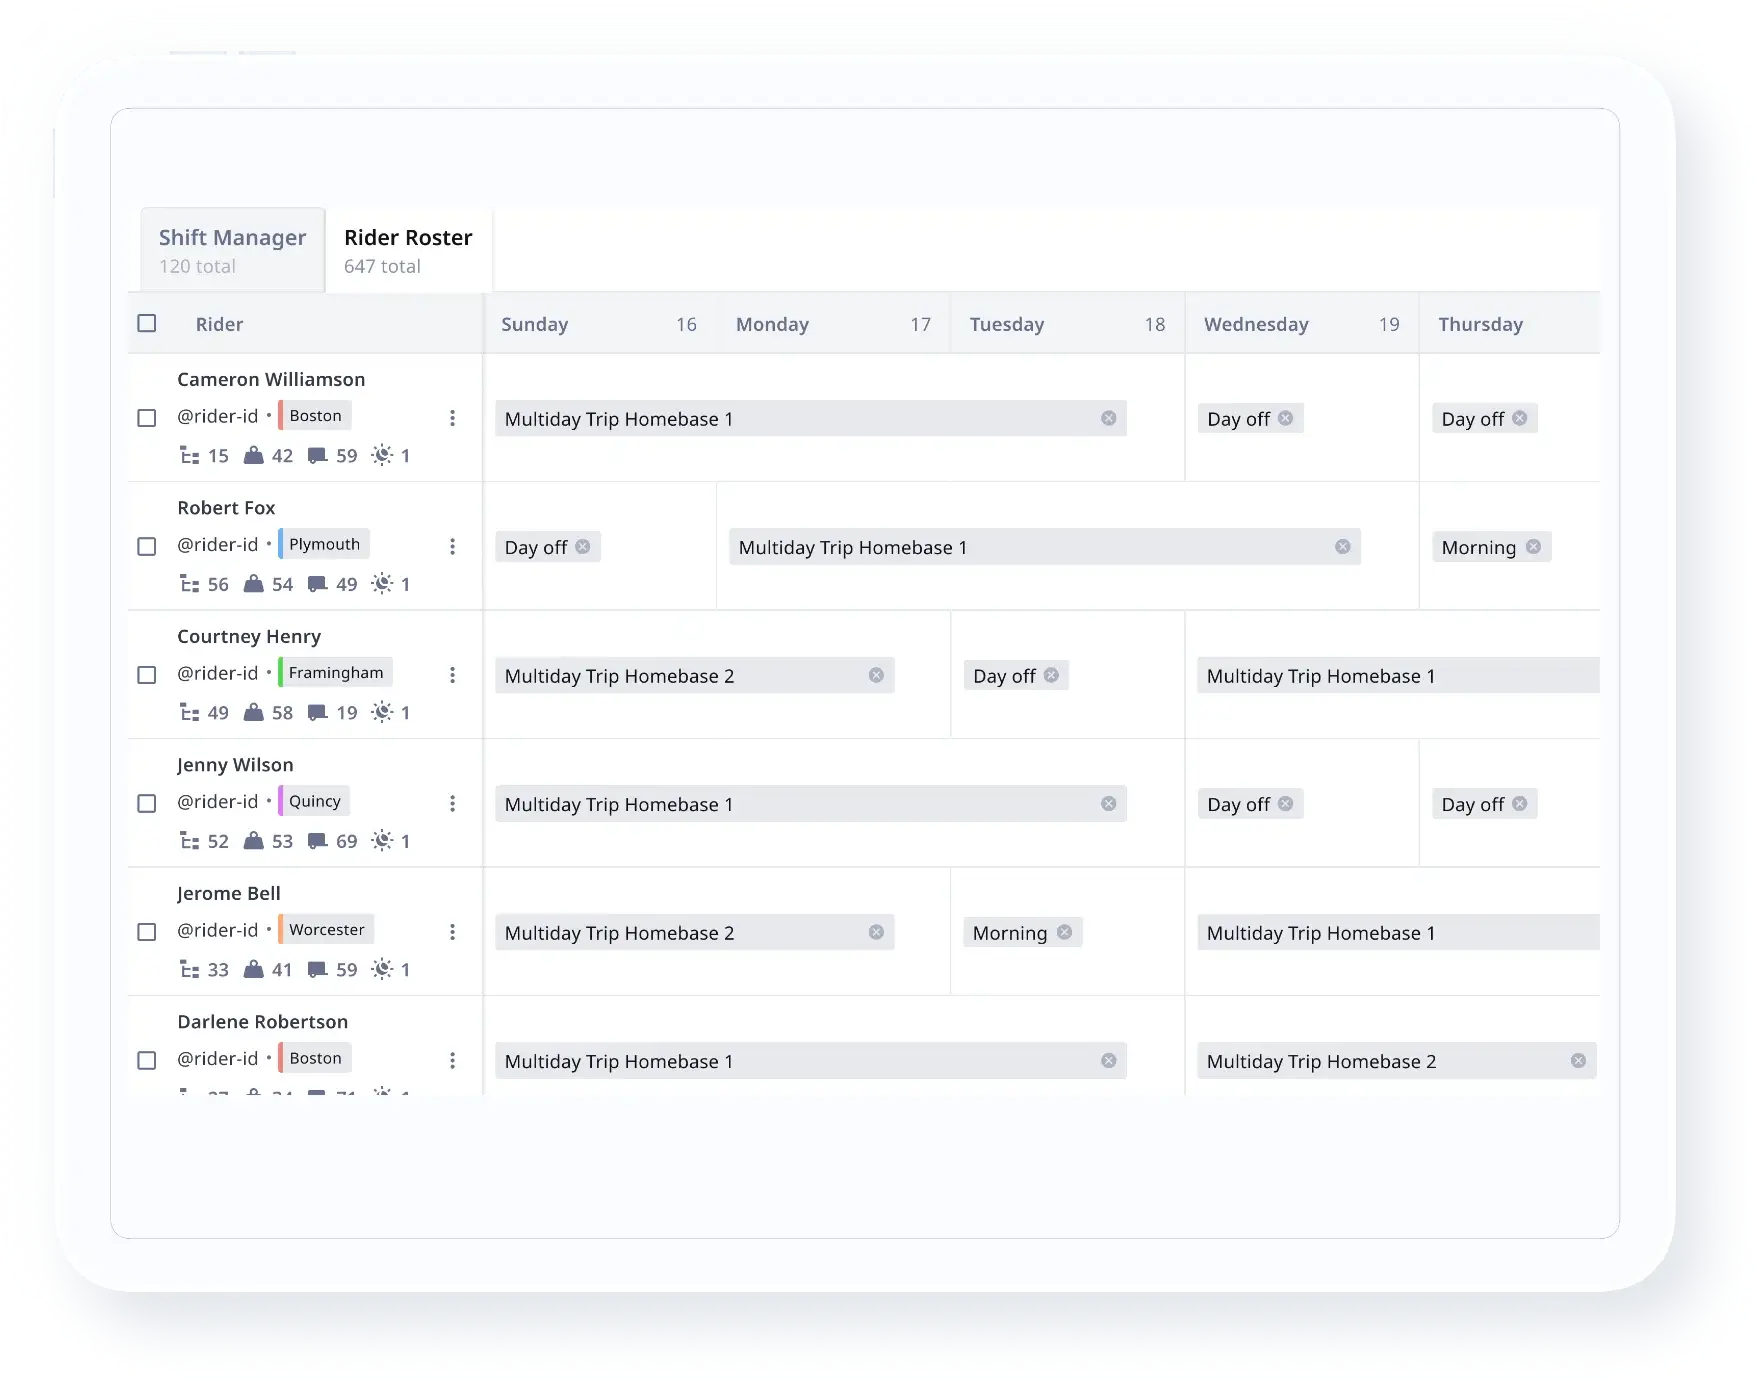Click the Wednesday 19 column header
This screenshot has height=1380, width=1758.
click(x=1300, y=324)
